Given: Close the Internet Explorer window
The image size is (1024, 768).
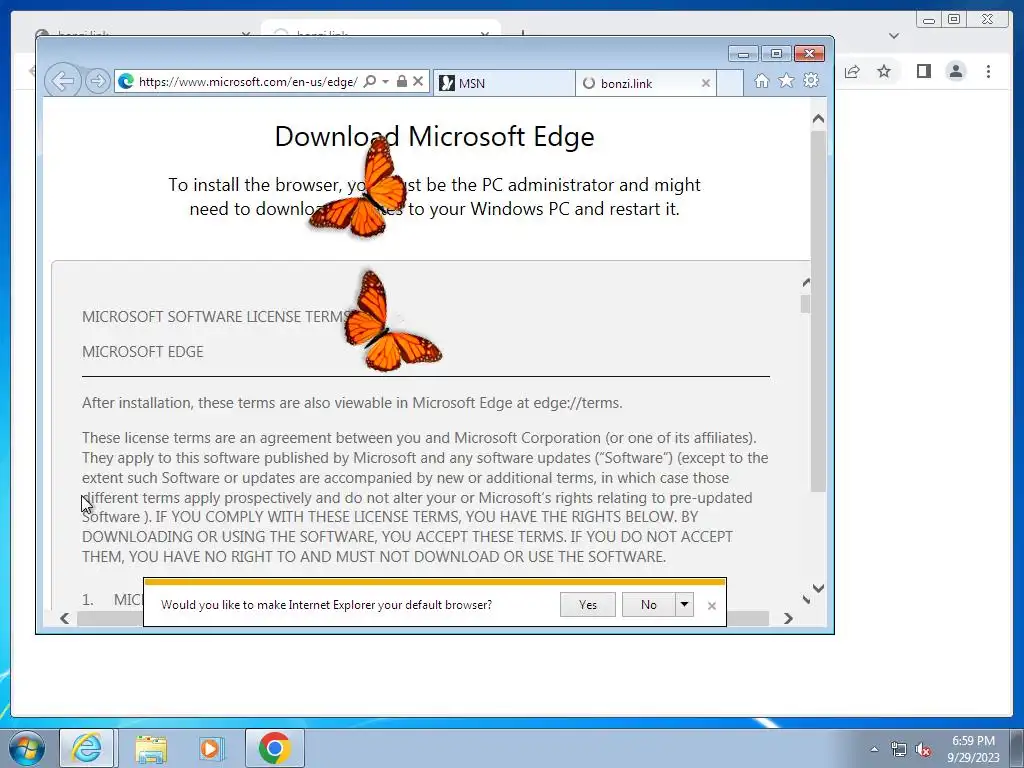Looking at the screenshot, I should pyautogui.click(x=809, y=54).
